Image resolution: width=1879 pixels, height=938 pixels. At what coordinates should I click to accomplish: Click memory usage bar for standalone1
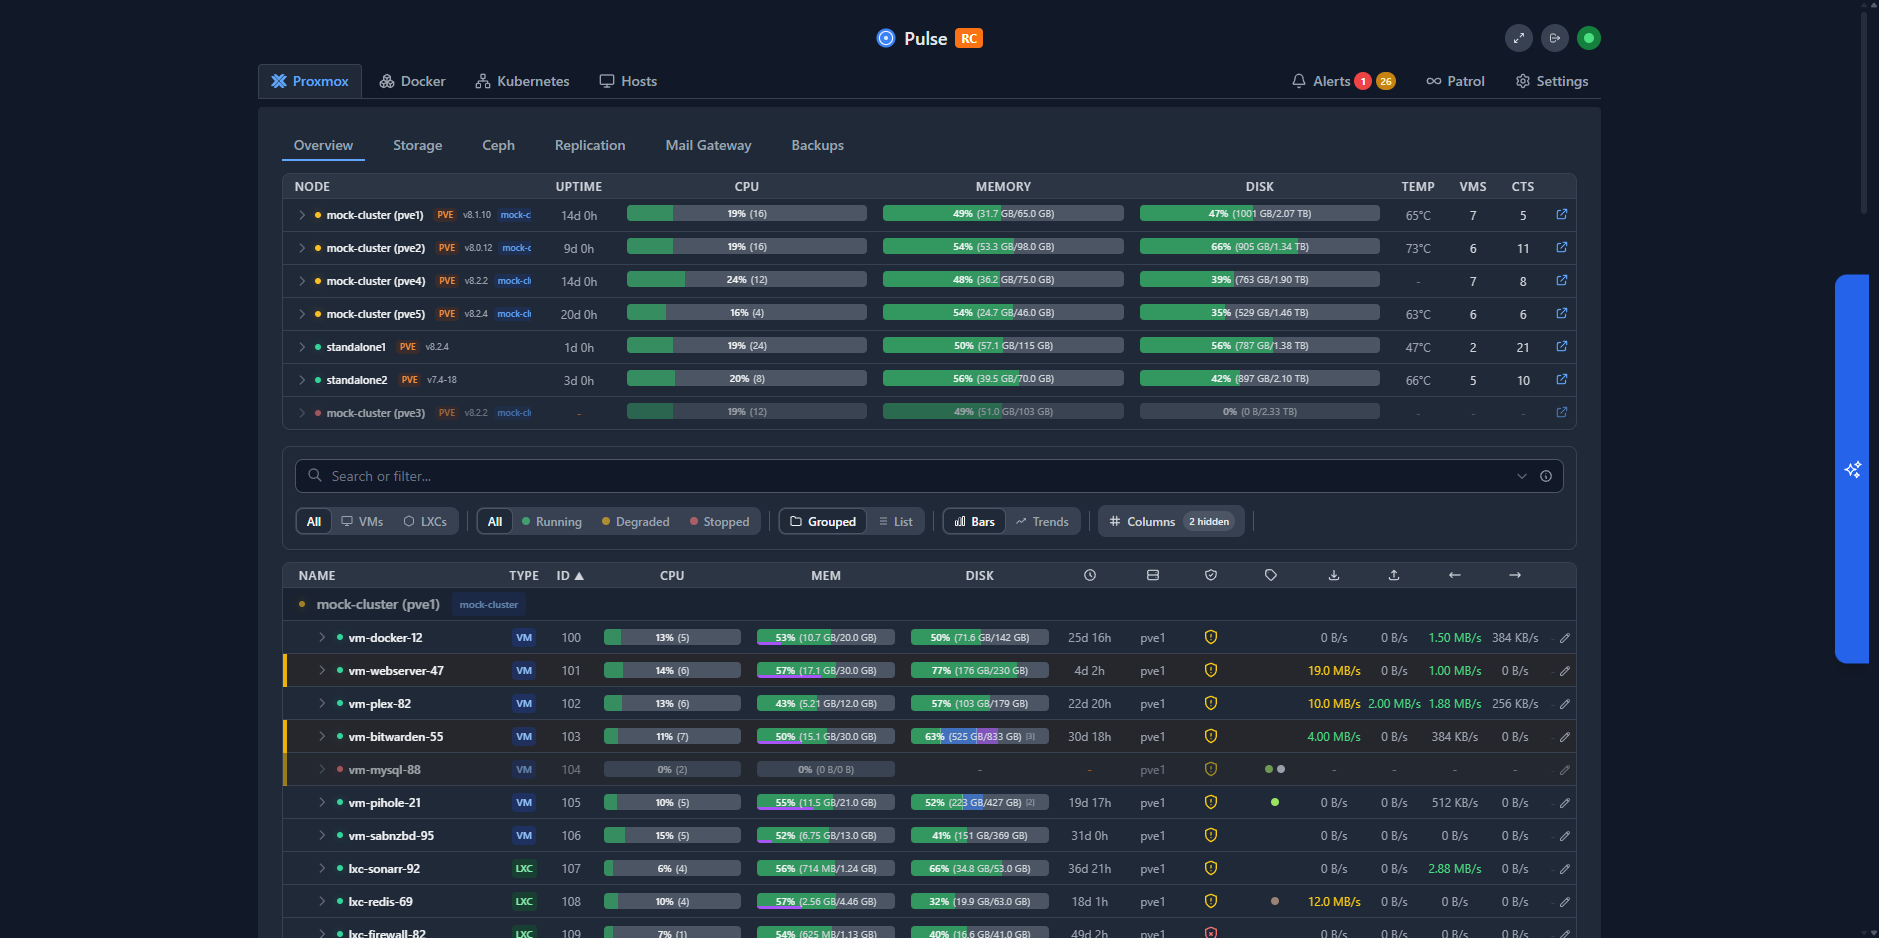point(1003,346)
